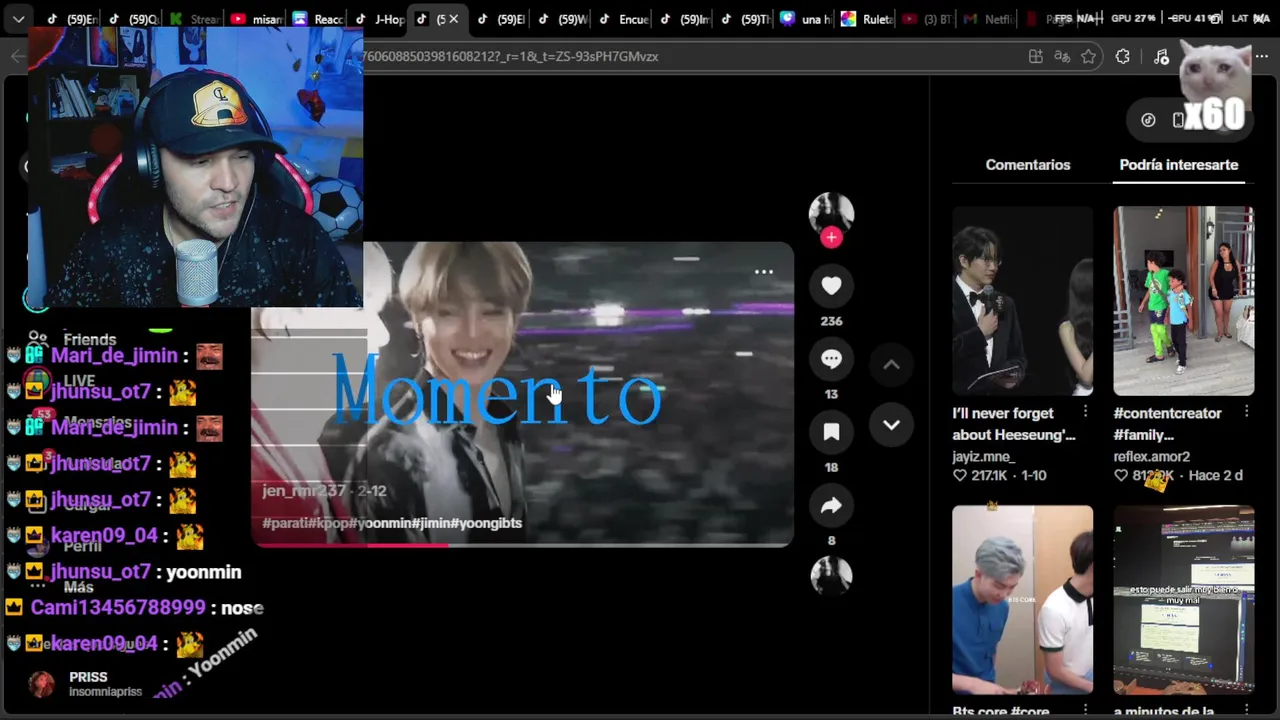
Task: Click the Friends item in TikTok sidebar
Action: tap(72, 339)
